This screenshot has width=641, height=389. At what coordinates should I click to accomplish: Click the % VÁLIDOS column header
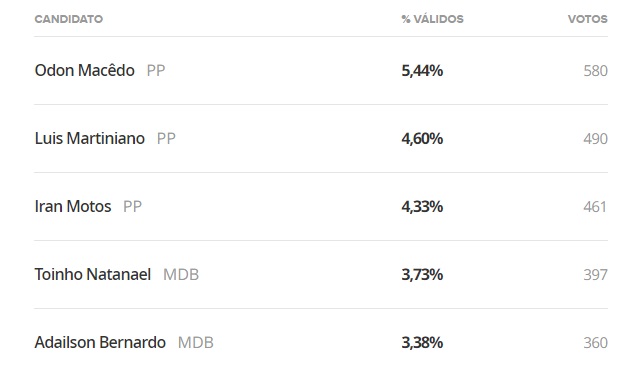tap(432, 19)
